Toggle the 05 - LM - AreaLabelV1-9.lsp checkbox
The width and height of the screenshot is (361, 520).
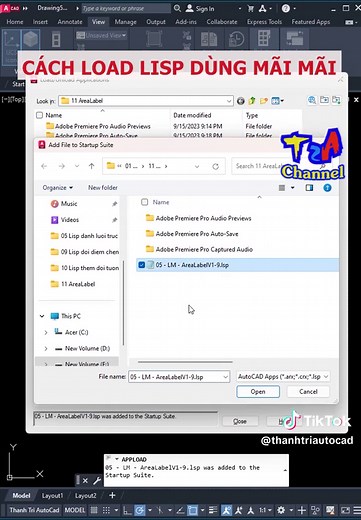[x=141, y=265]
